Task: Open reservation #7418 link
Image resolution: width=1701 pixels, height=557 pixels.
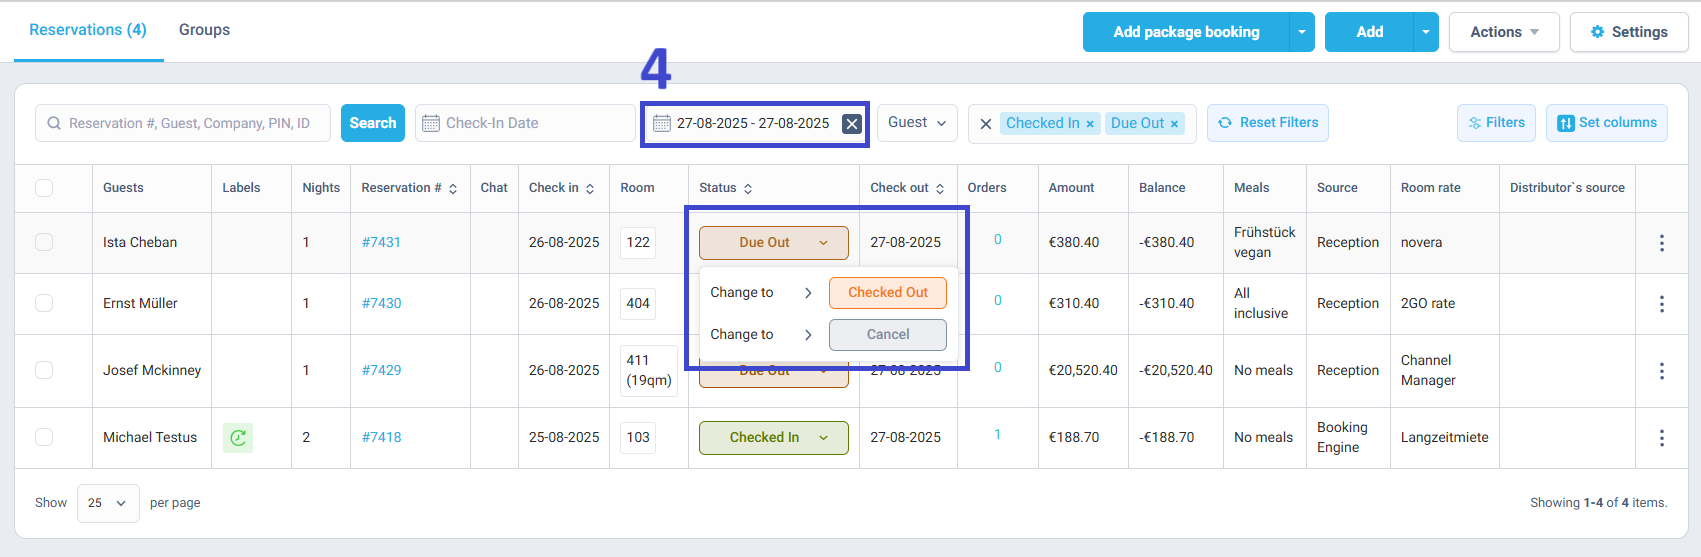Action: [x=381, y=438]
